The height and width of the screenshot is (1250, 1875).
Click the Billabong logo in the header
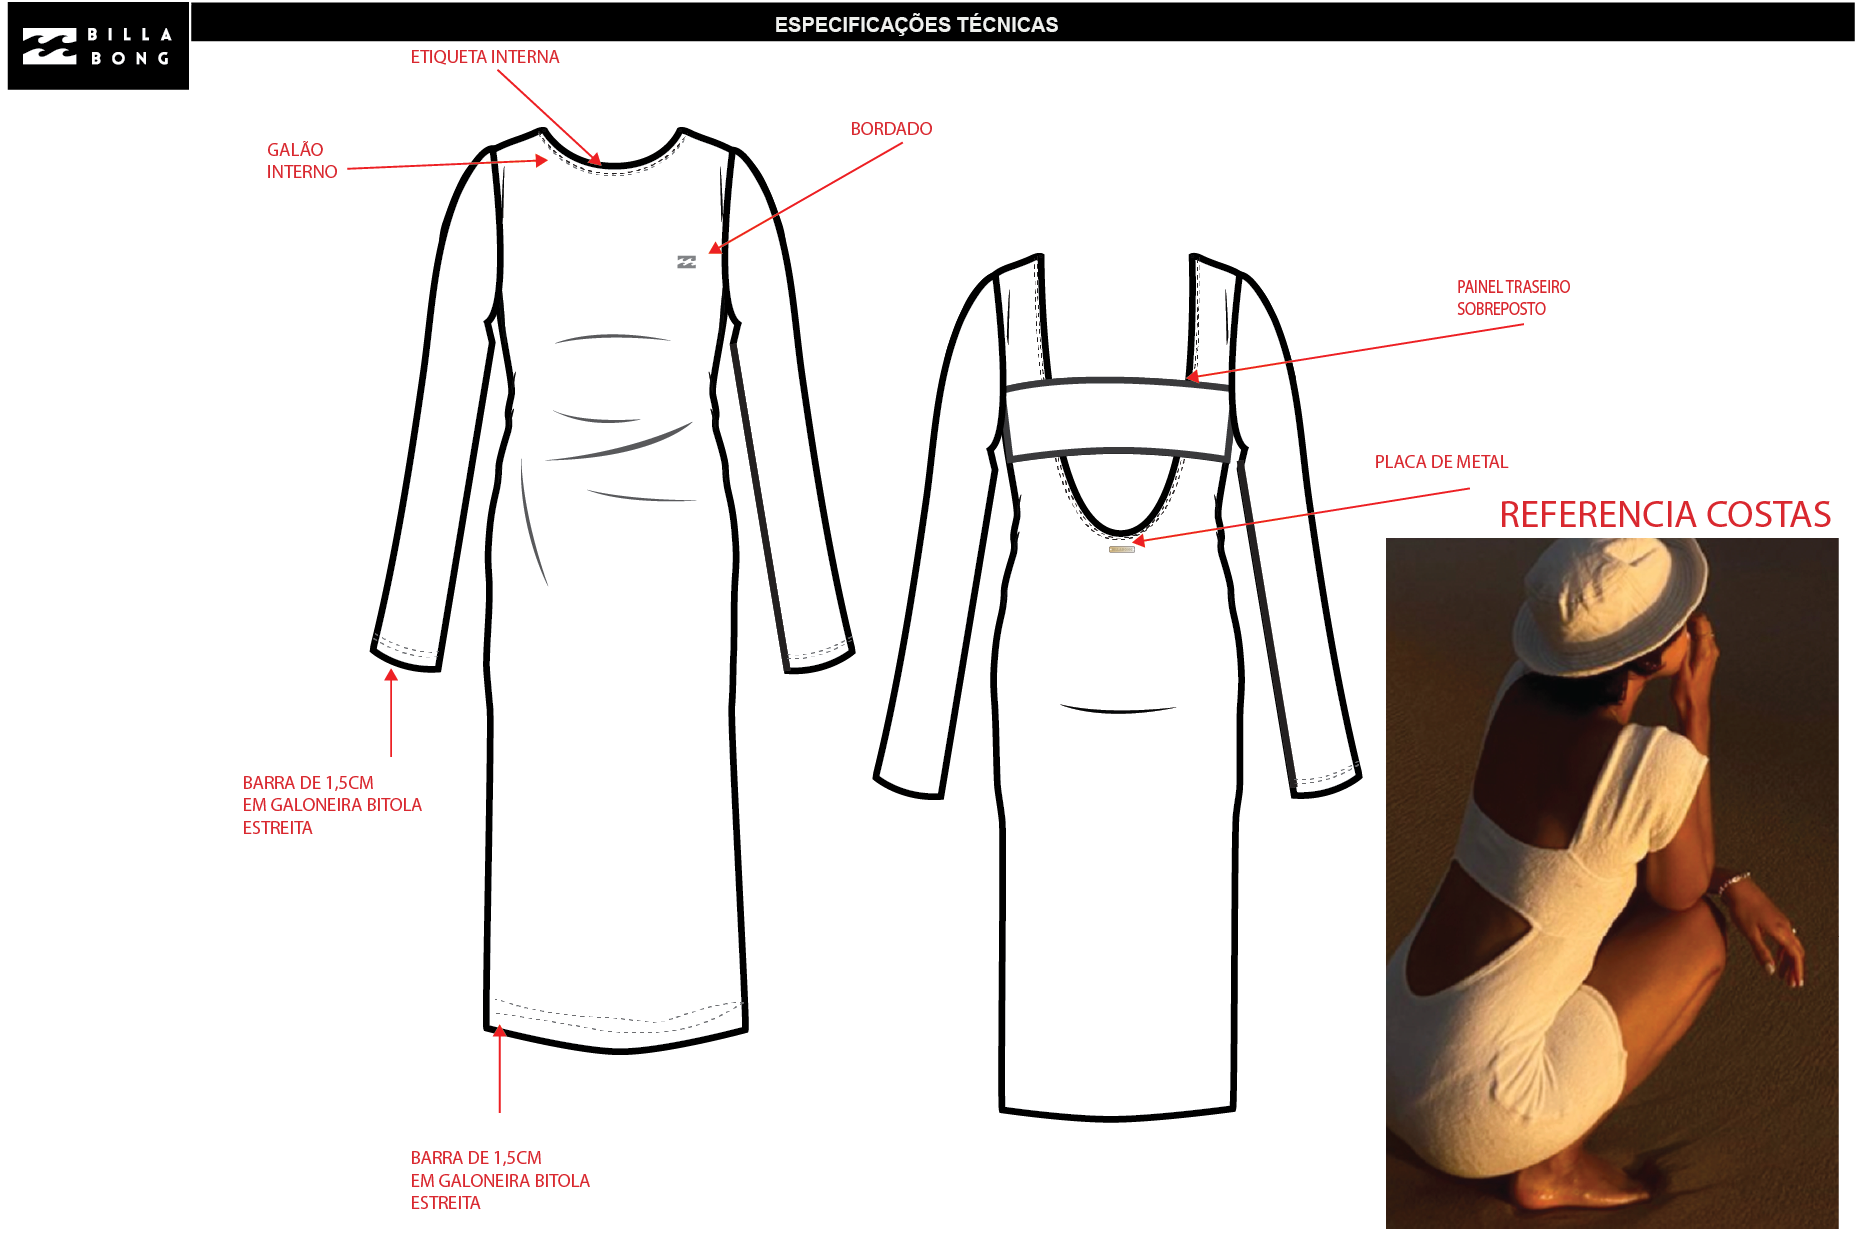pyautogui.click(x=98, y=46)
